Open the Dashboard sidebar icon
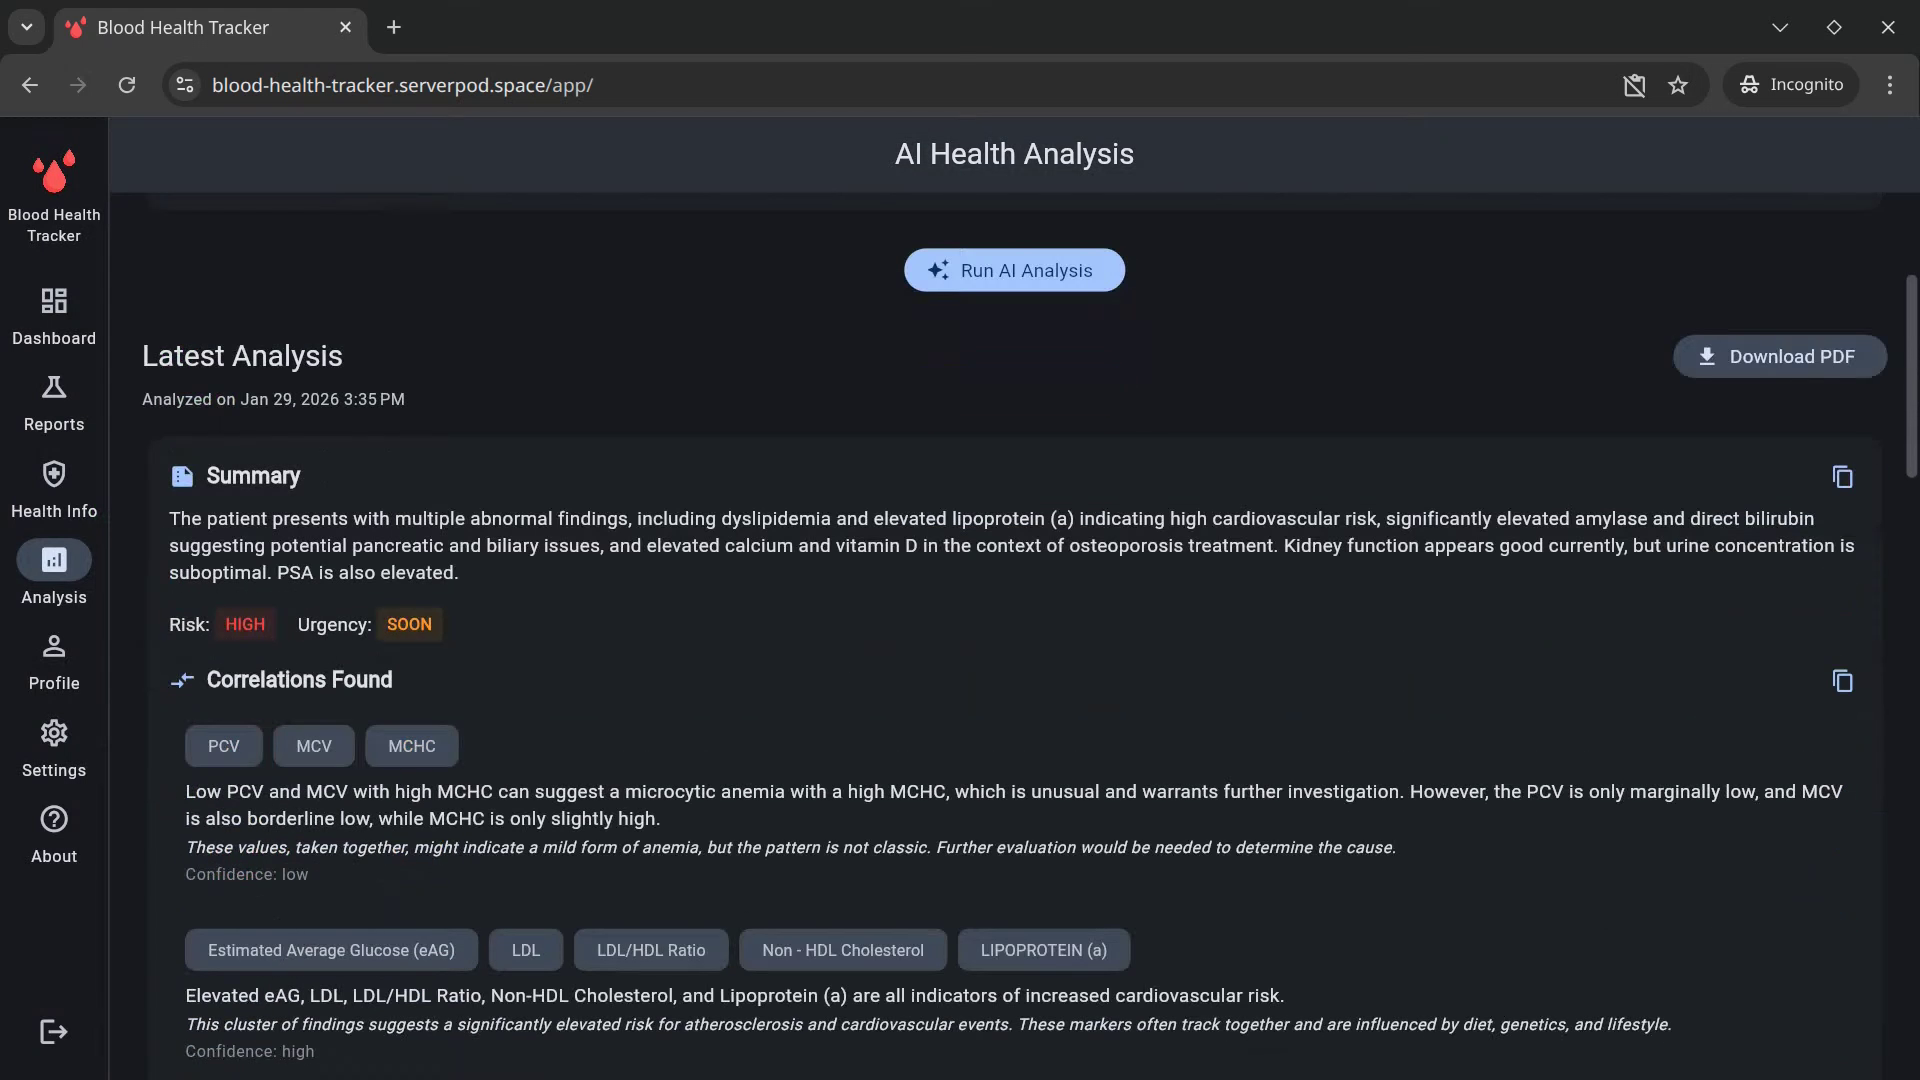Image resolution: width=1920 pixels, height=1080 pixels. pyautogui.click(x=54, y=301)
